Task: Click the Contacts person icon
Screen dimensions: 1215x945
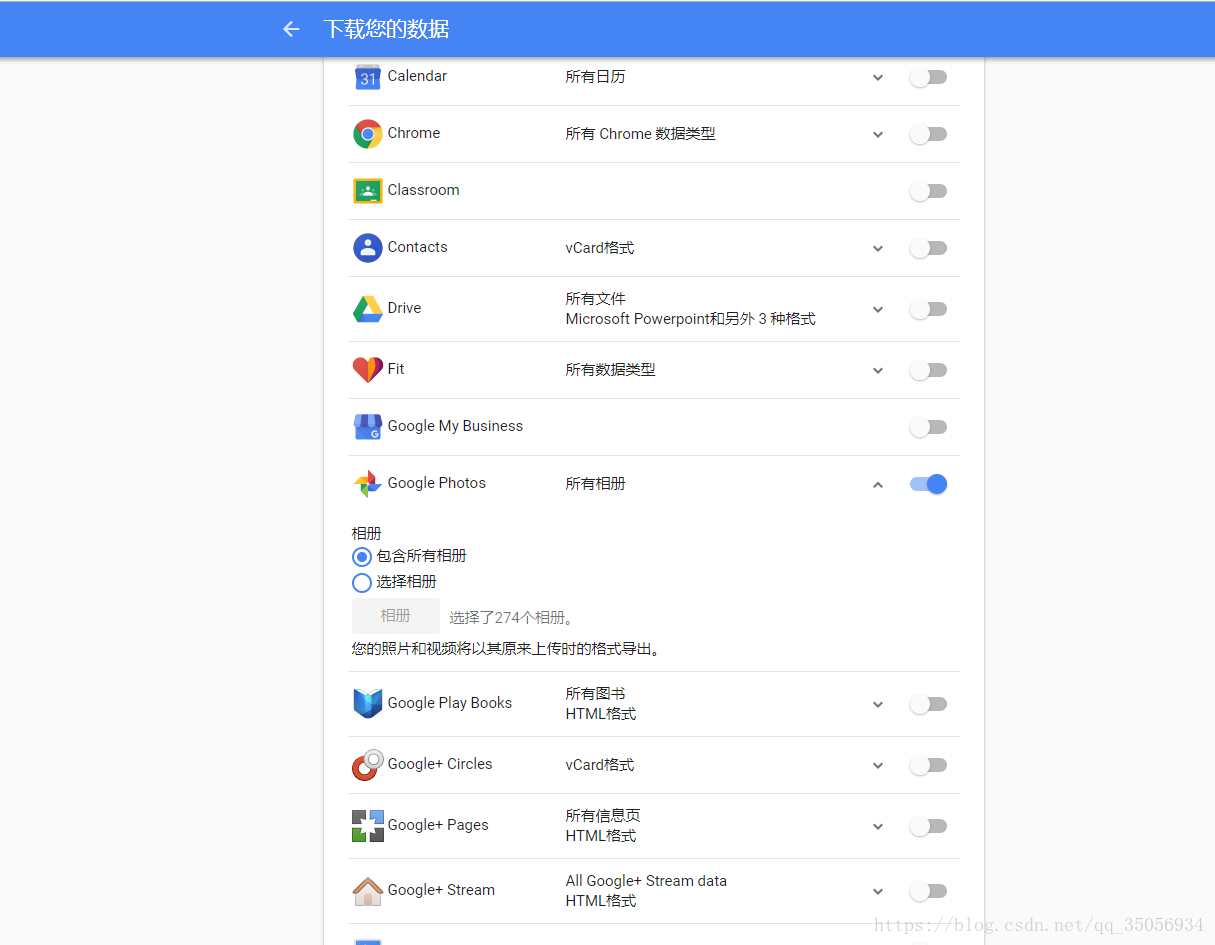Action: coord(368,248)
